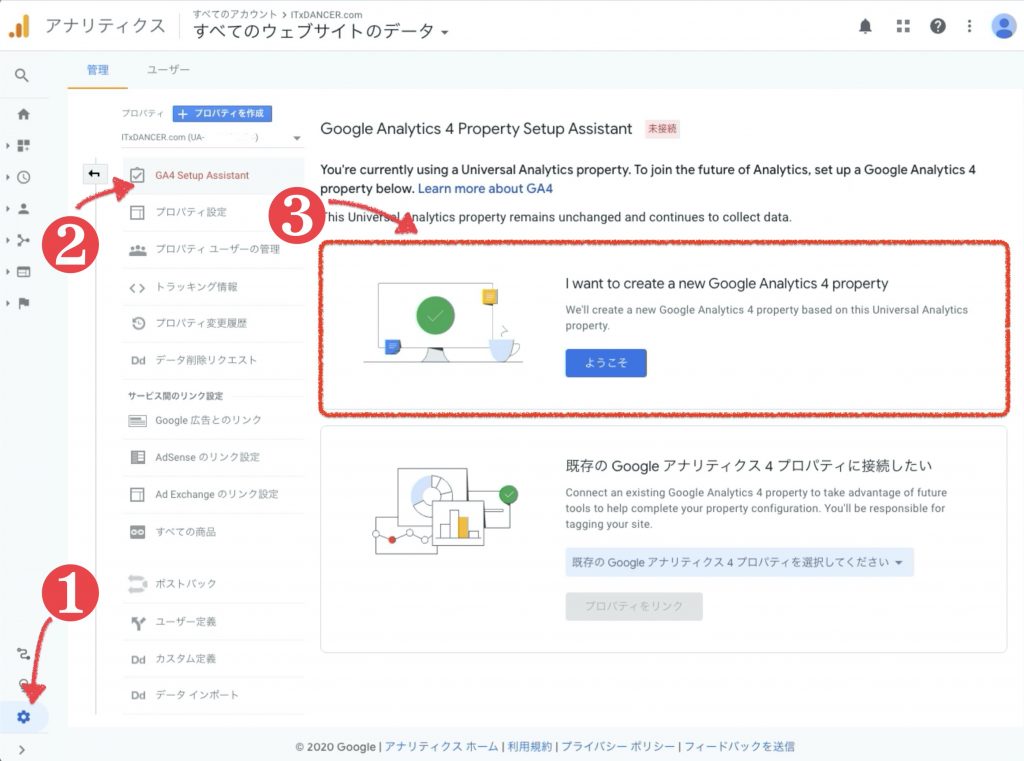Click the search magnifier icon in sidebar
Viewport: 1024px width, 761px height.
point(22,75)
